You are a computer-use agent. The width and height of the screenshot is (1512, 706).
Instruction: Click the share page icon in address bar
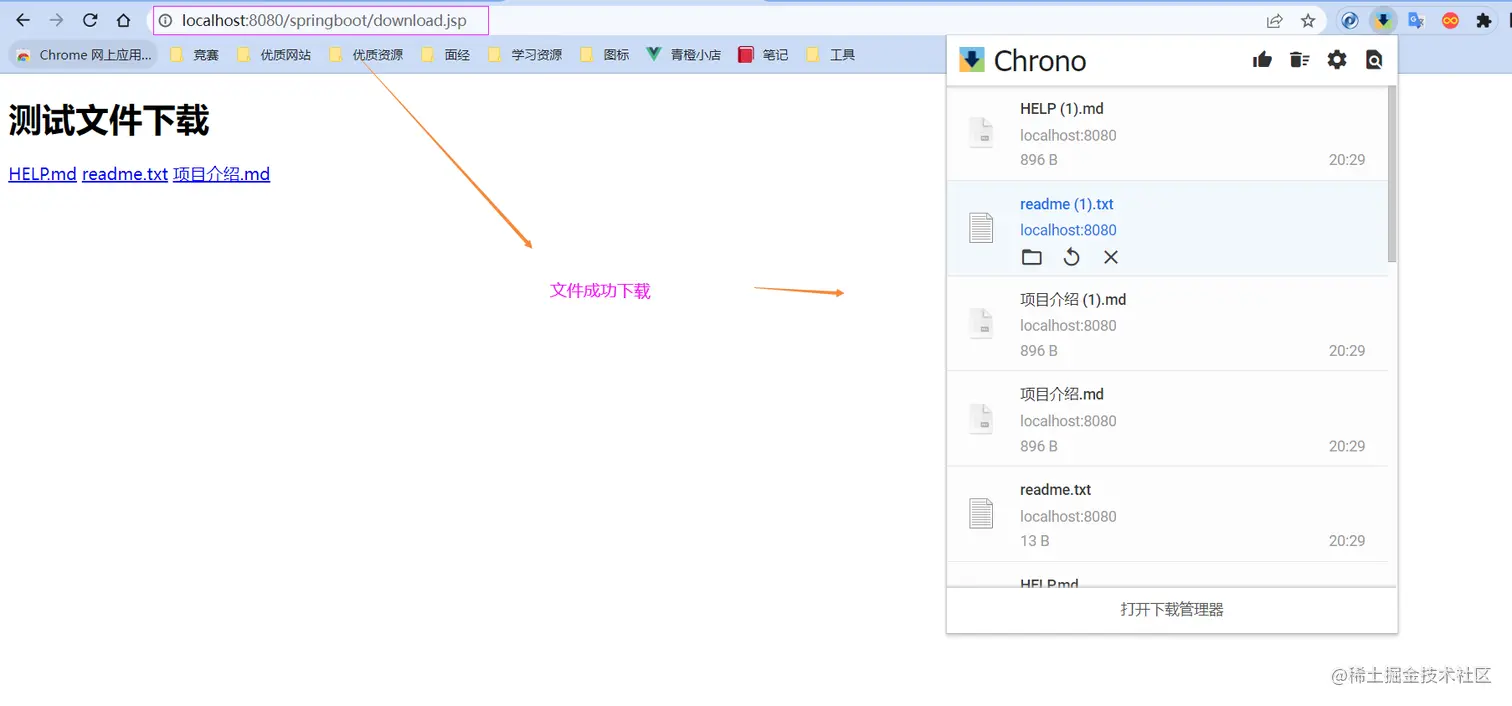pyautogui.click(x=1274, y=20)
